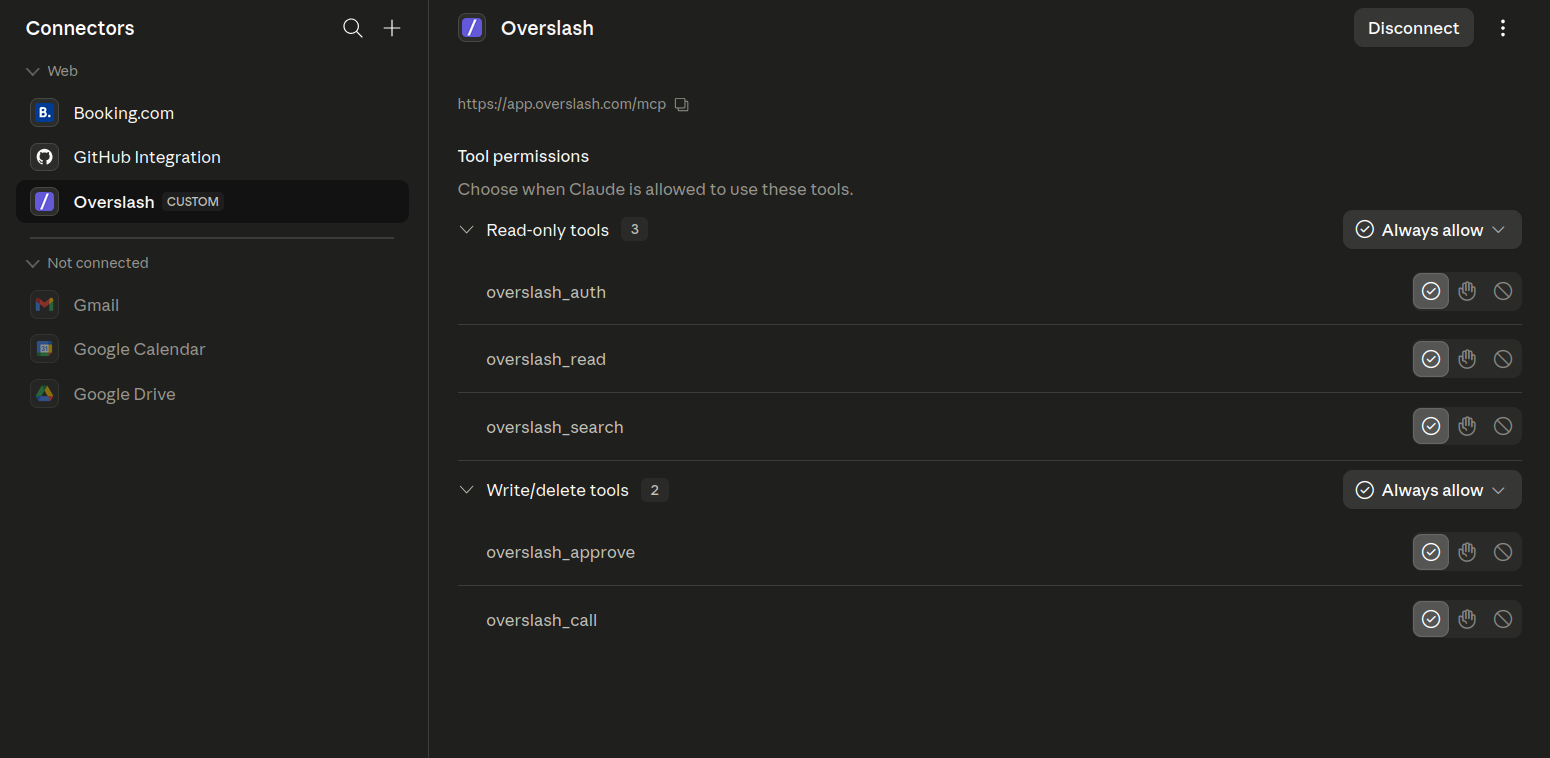Click the app.overslash.com/mcp URL
Screen dimensions: 1550x758
pos(562,104)
